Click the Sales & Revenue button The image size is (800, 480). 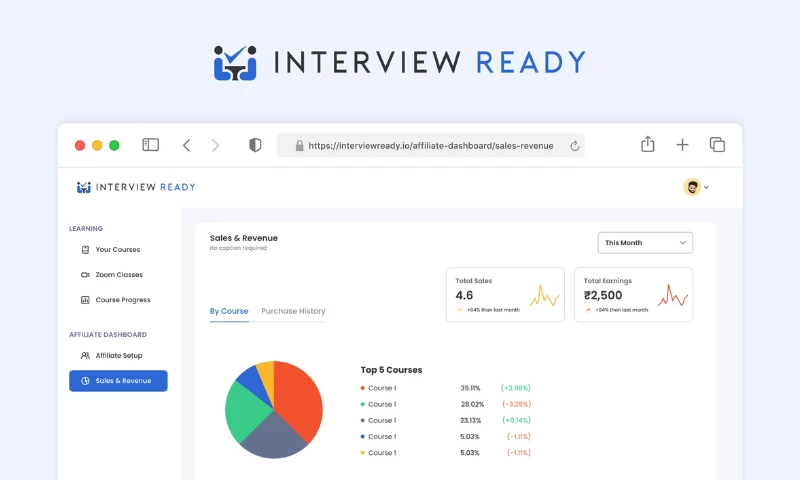(x=118, y=381)
